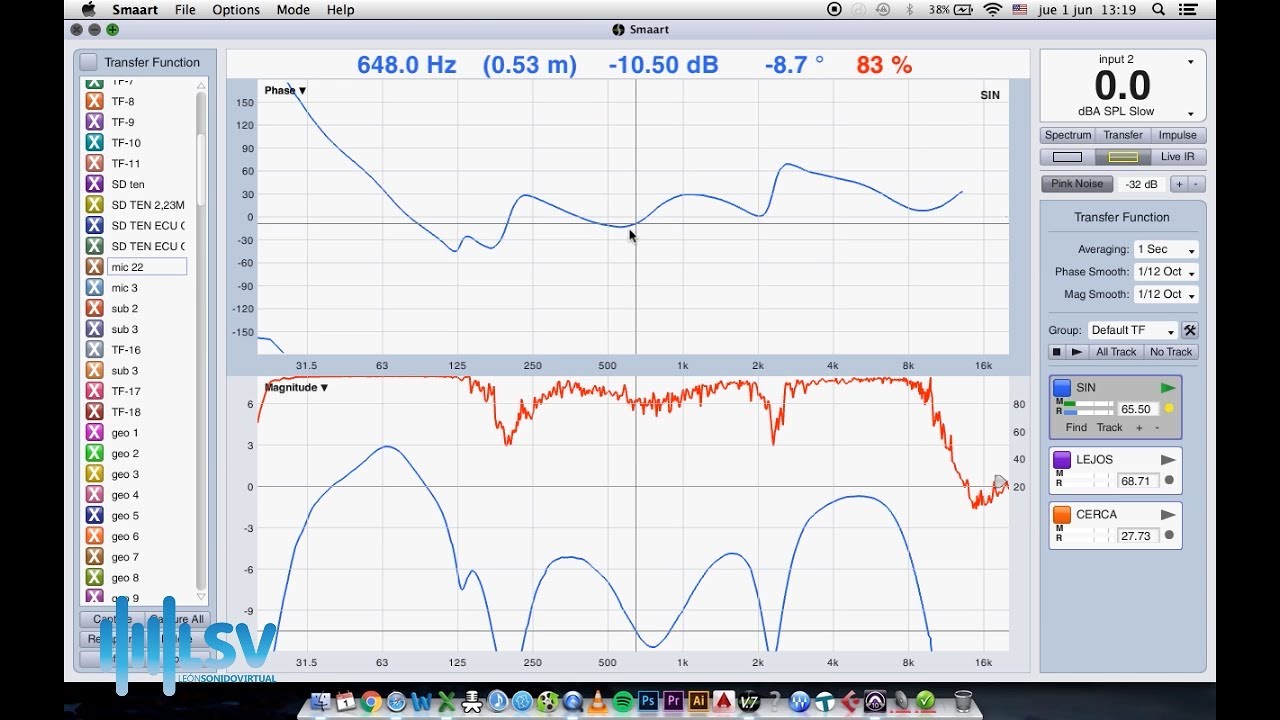
Task: Open measurement settings wrench icon beside Group
Action: (1190, 330)
